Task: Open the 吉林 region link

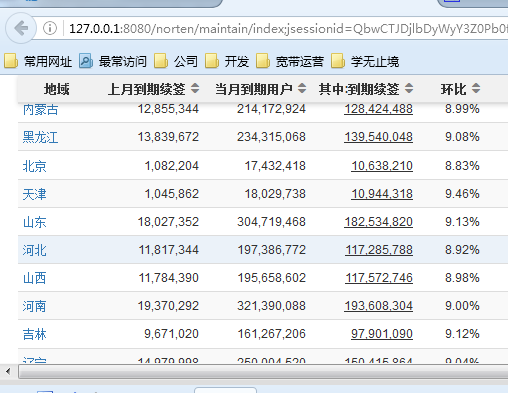Action: (x=35, y=334)
